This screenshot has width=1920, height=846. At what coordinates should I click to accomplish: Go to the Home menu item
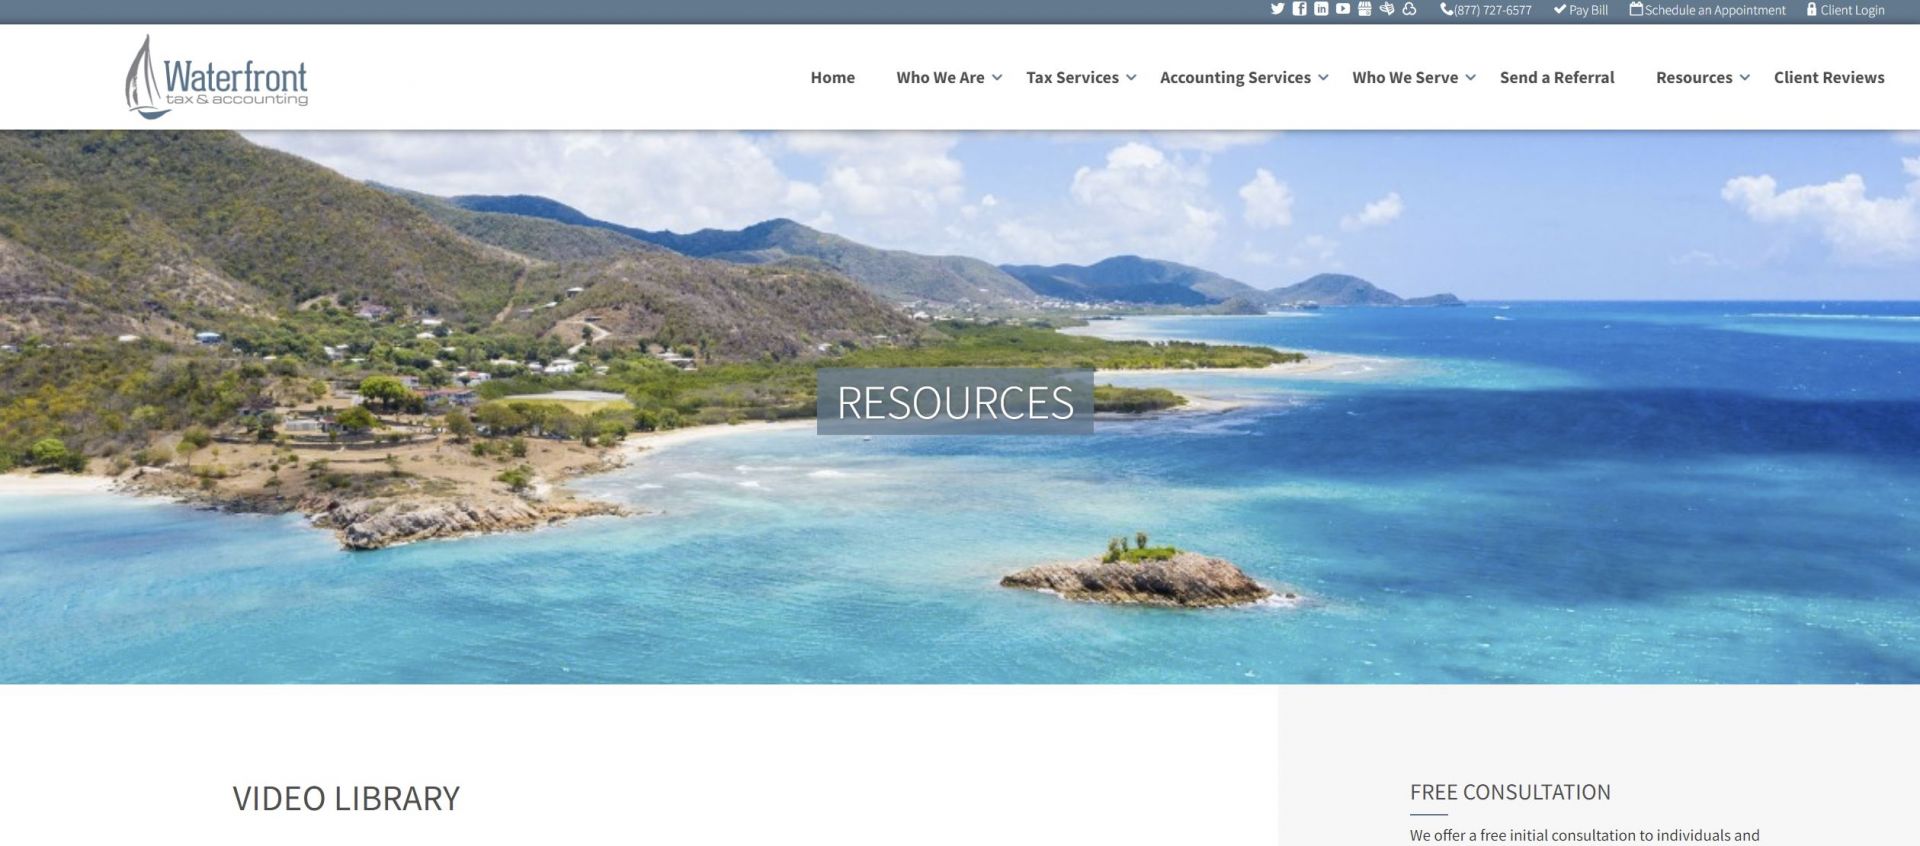click(832, 77)
